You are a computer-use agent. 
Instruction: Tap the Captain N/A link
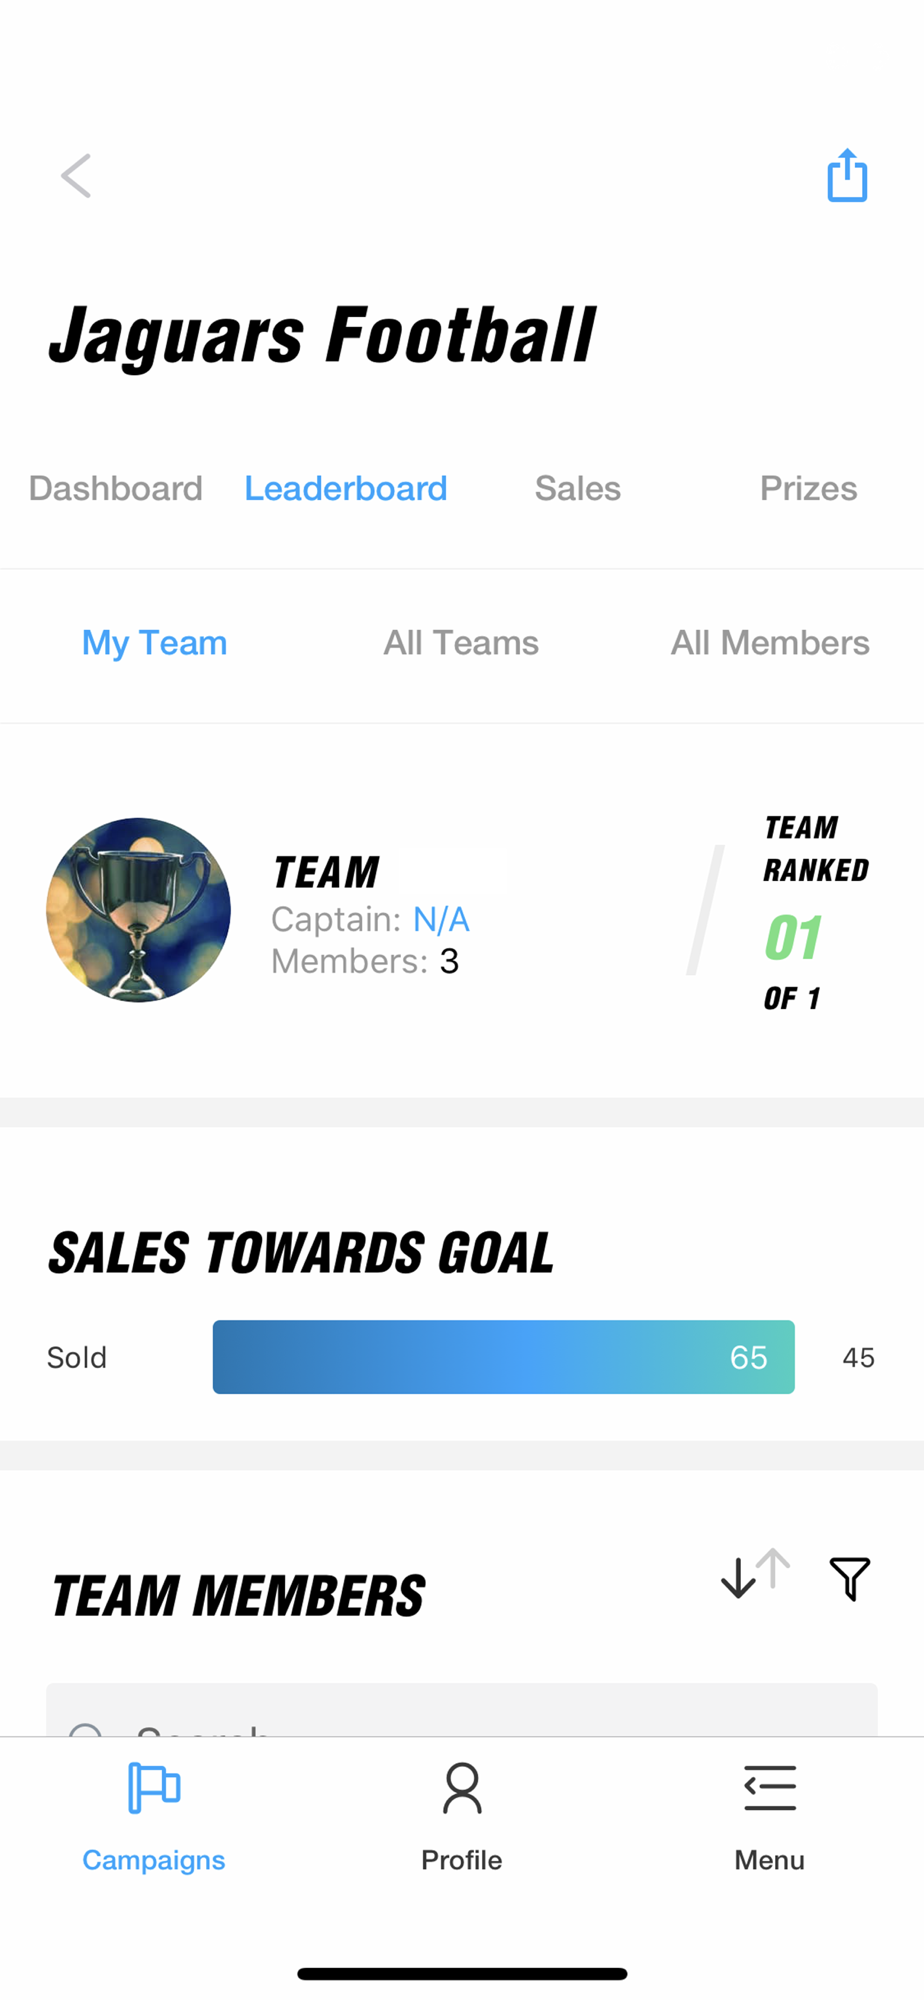[x=441, y=919]
